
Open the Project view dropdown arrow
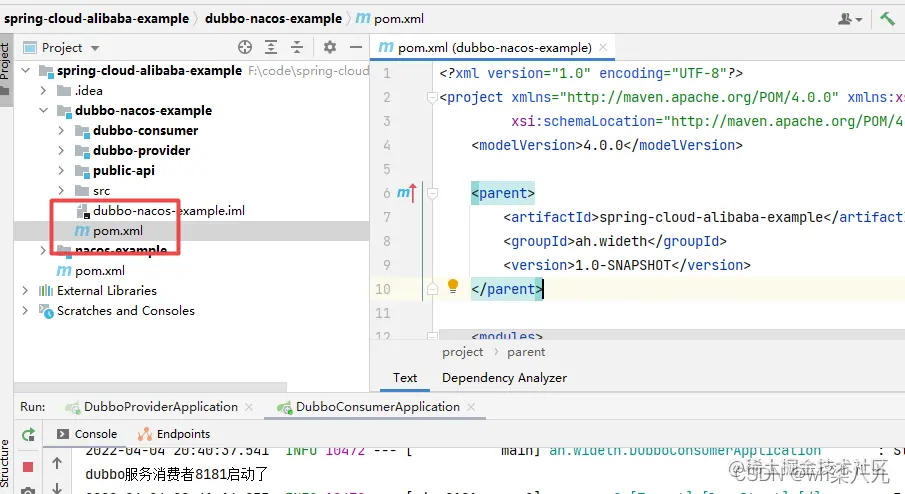pos(95,48)
